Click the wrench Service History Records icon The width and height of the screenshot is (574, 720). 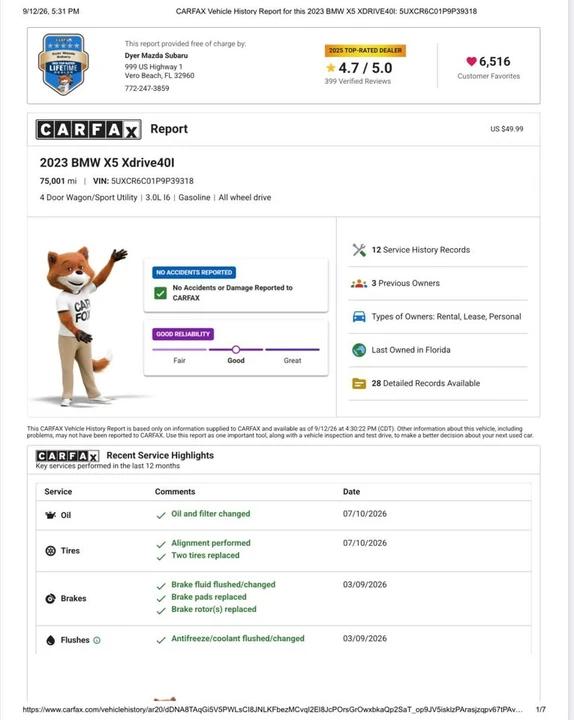coord(359,250)
